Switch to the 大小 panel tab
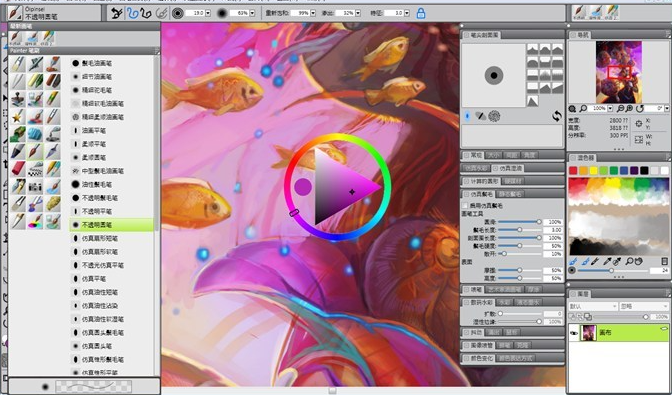This screenshot has width=672, height=395. tap(494, 155)
